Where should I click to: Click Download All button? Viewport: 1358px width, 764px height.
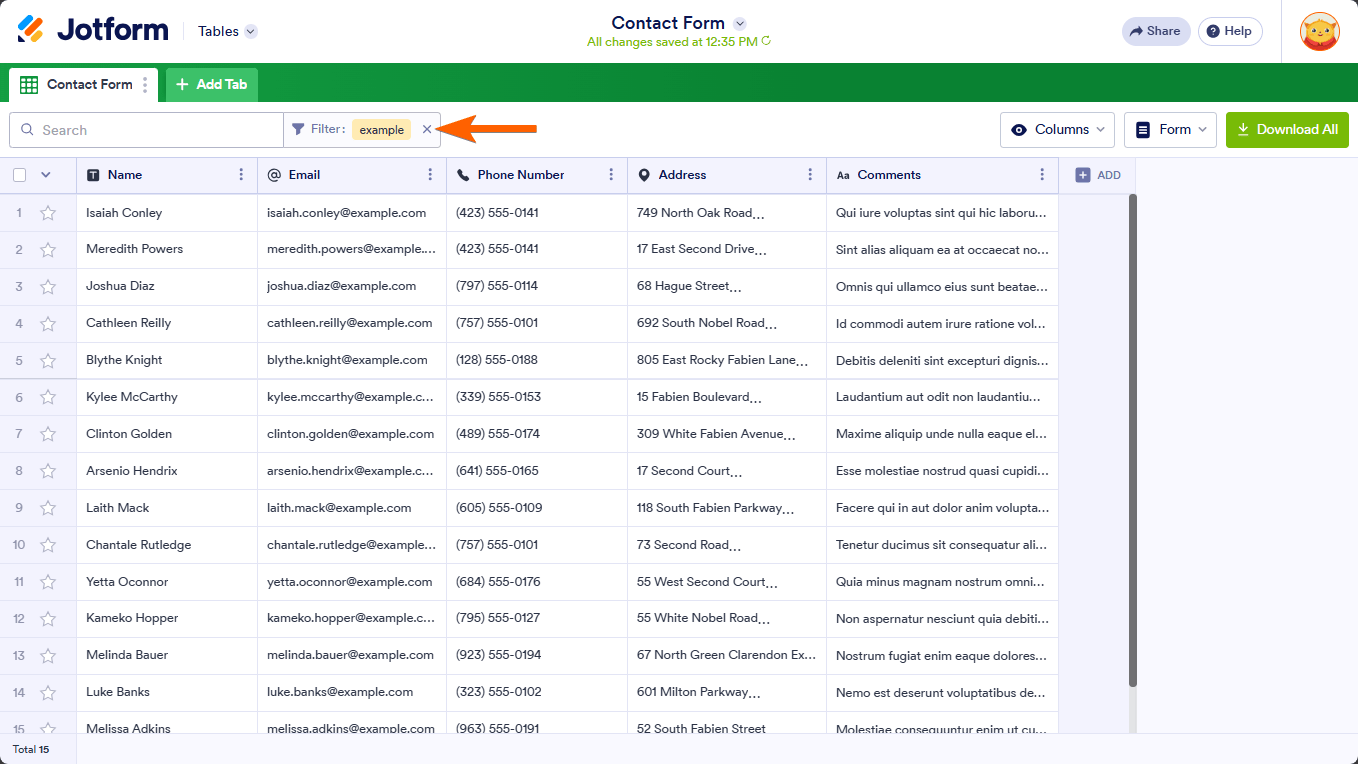pos(1287,129)
